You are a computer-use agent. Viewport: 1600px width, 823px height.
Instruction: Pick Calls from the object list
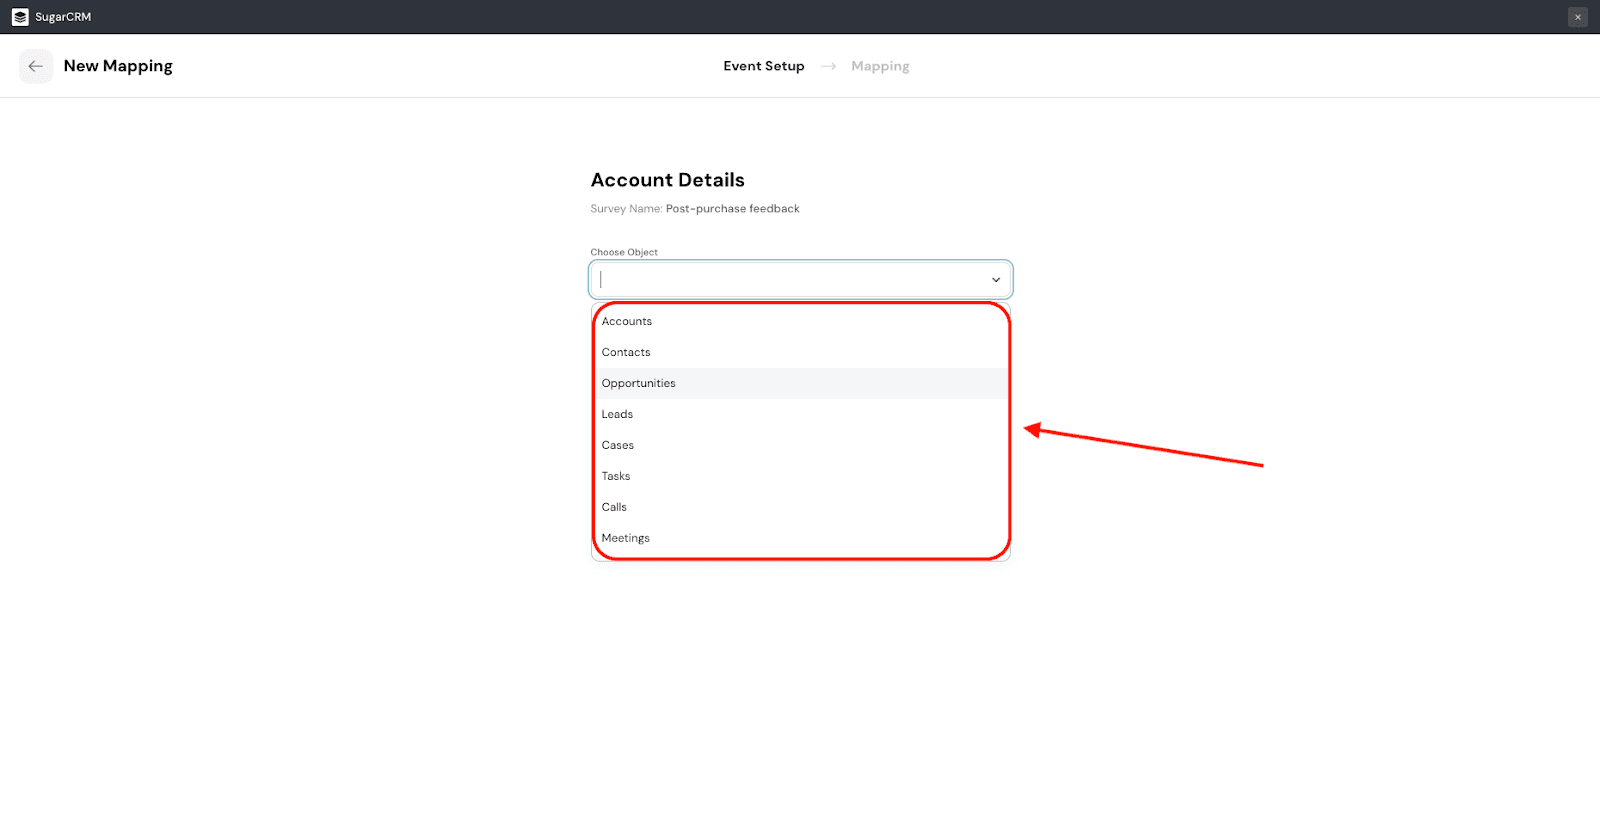click(614, 507)
